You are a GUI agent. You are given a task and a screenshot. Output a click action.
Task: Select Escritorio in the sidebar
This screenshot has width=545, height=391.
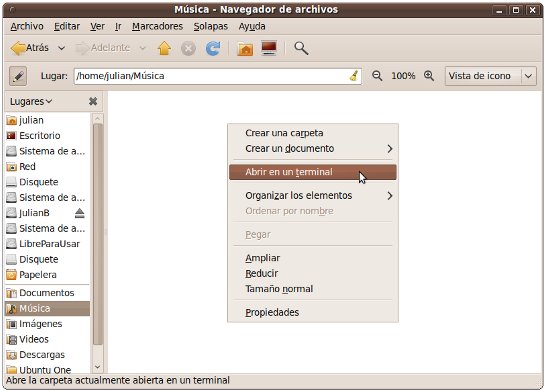[48, 136]
